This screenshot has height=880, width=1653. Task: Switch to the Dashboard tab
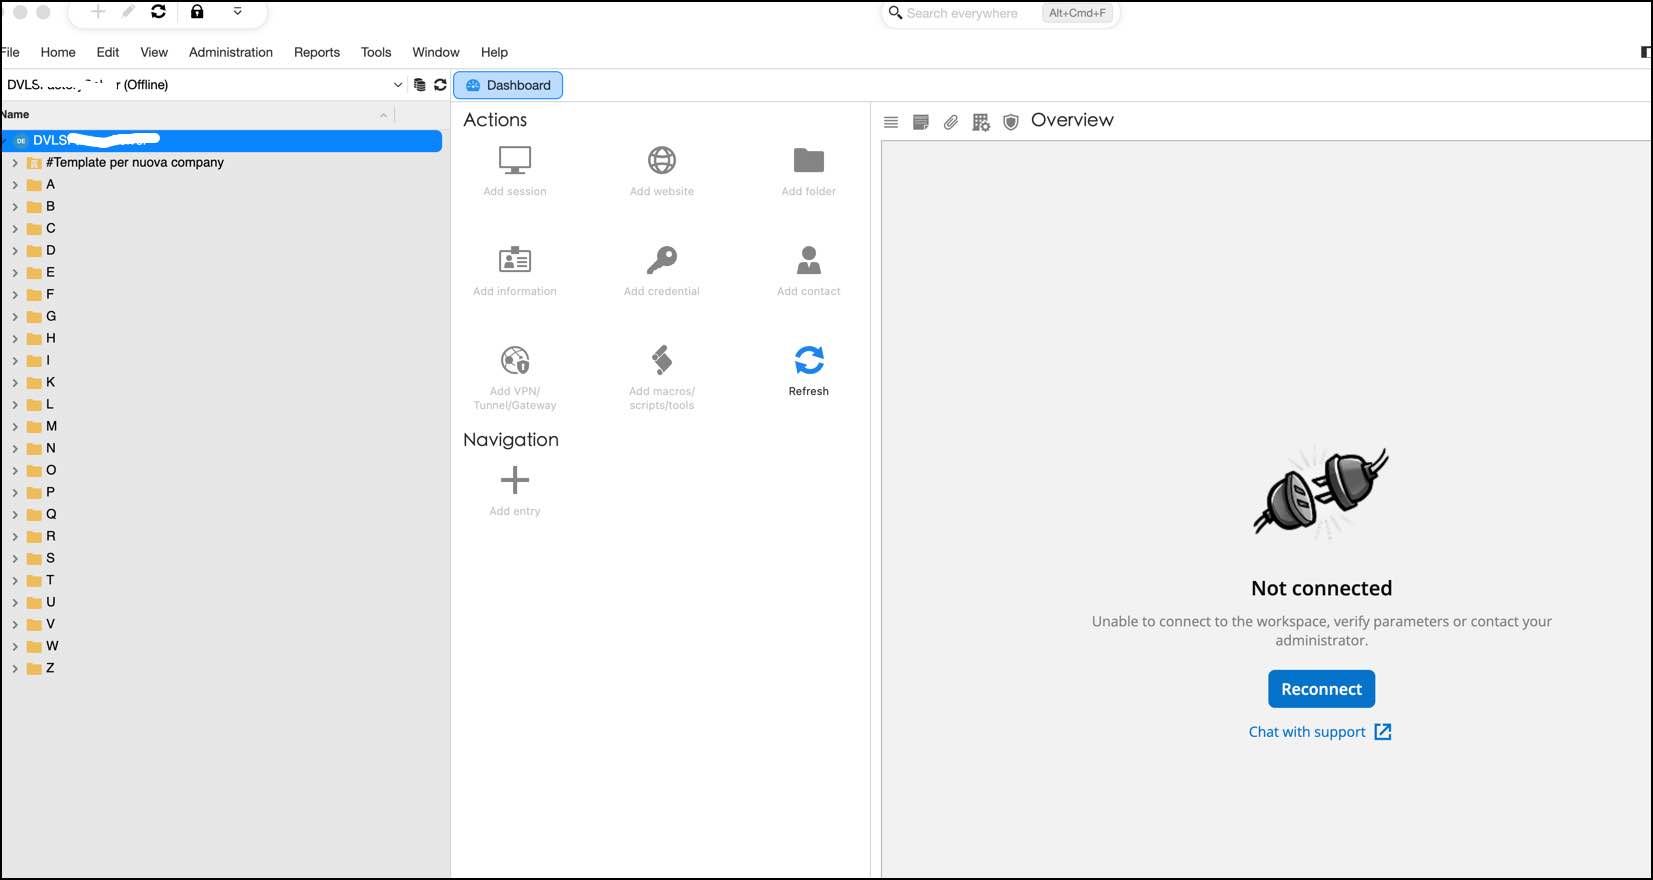pos(508,85)
